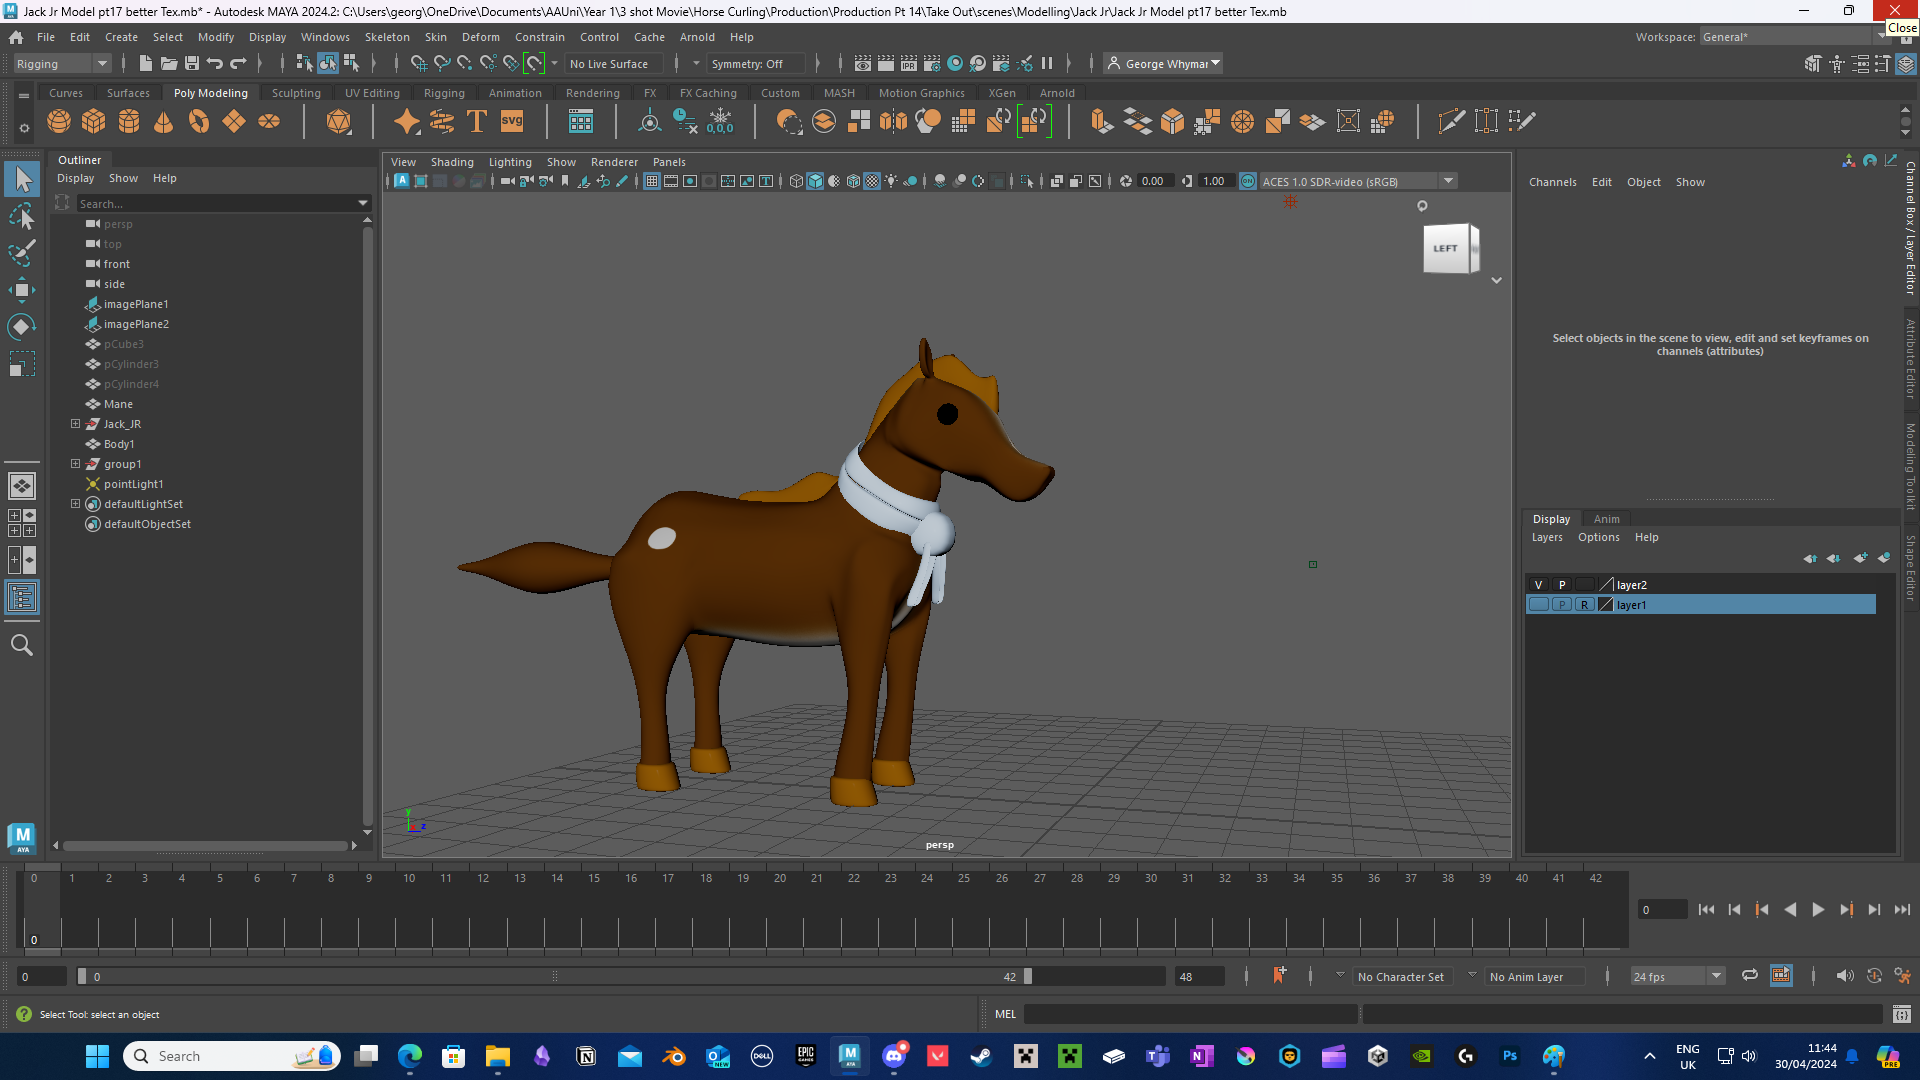Click No Live Surface field
The image size is (1920, 1080).
point(612,63)
